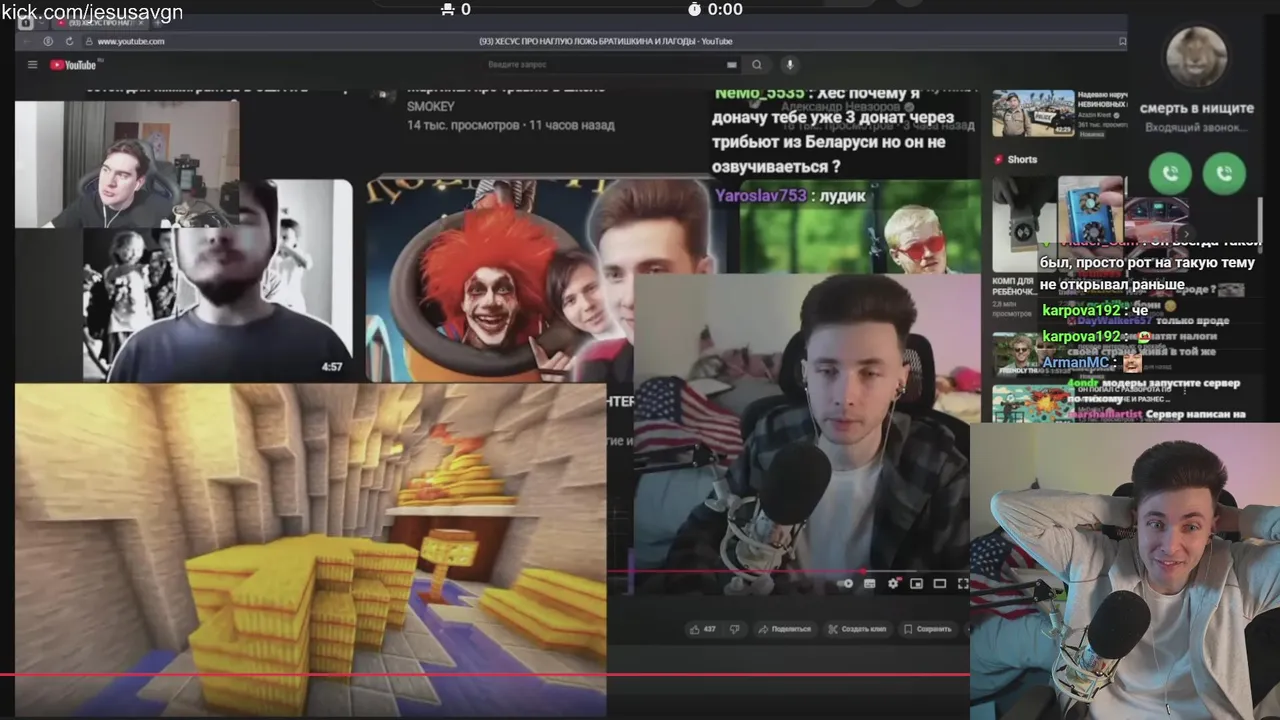Click the YouTube search magnifier button
The image size is (1280, 720).
(x=757, y=65)
